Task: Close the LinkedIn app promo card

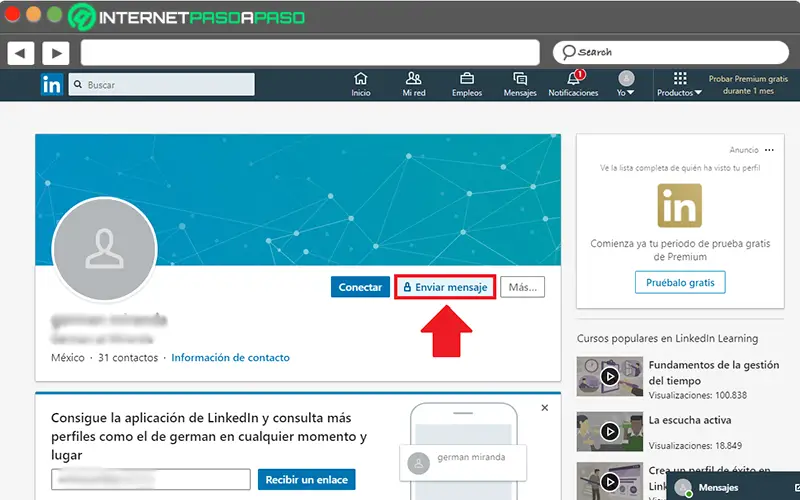Action: (x=545, y=408)
